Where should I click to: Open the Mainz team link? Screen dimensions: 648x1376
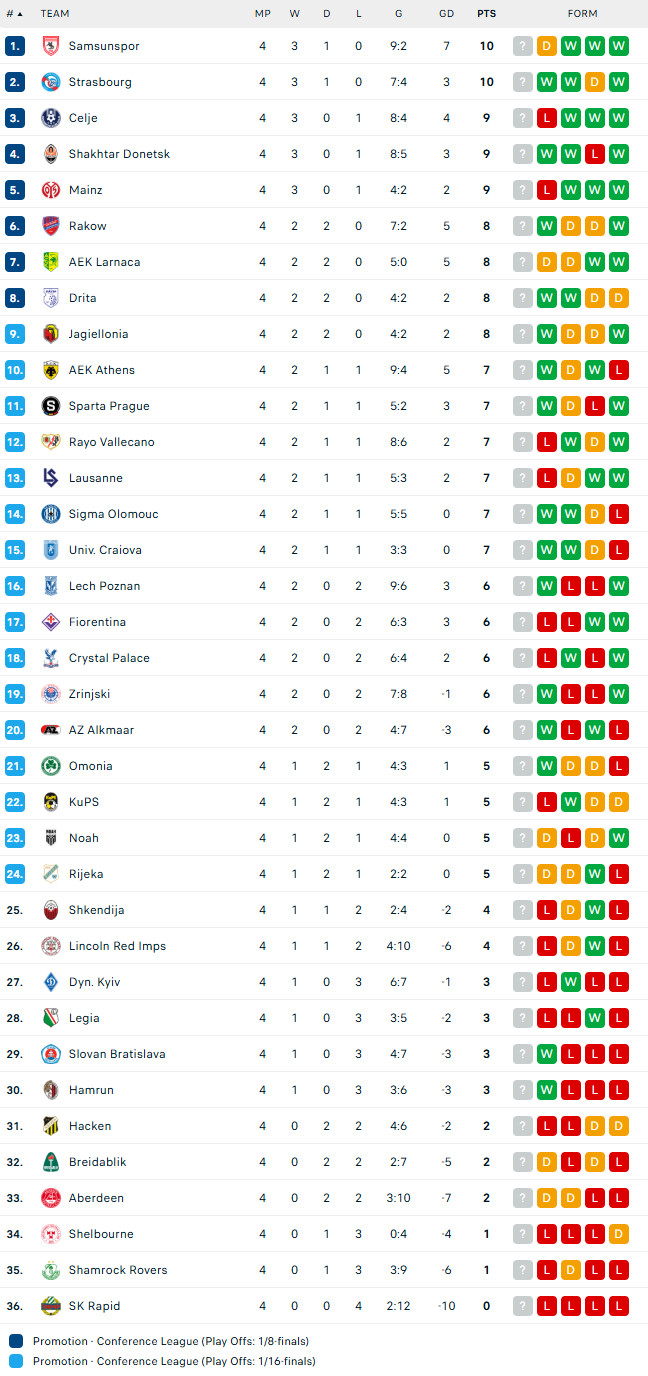tap(85, 190)
